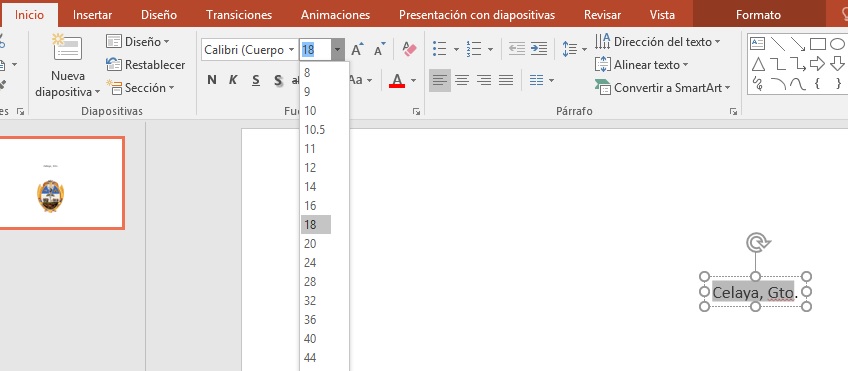Open the Diapositivas-left group dialog launcher

point(21,111)
